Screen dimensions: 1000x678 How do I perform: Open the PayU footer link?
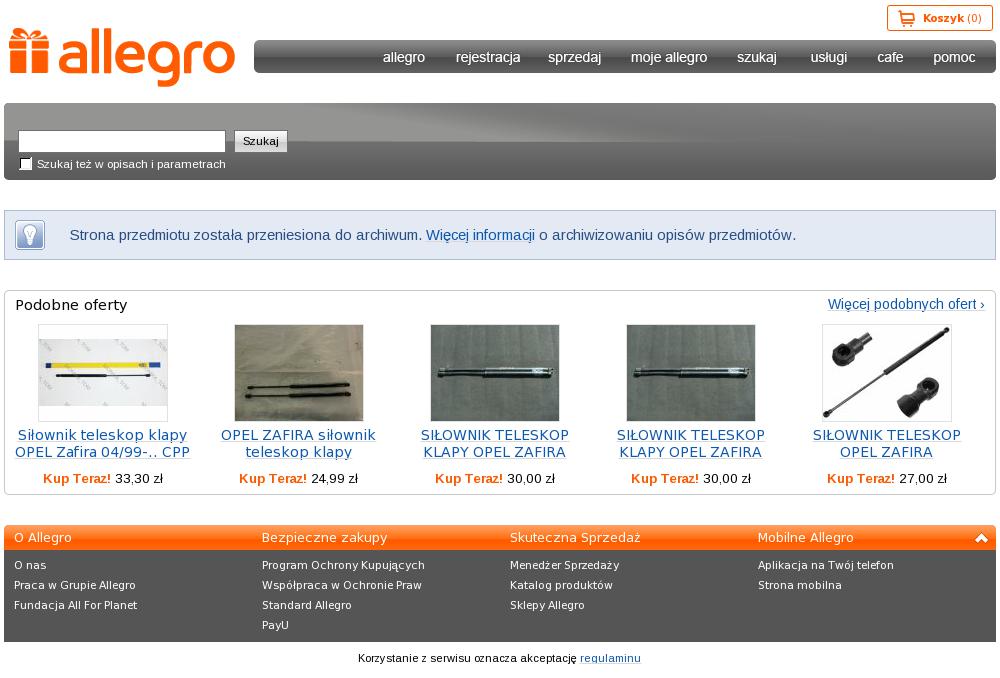point(275,625)
